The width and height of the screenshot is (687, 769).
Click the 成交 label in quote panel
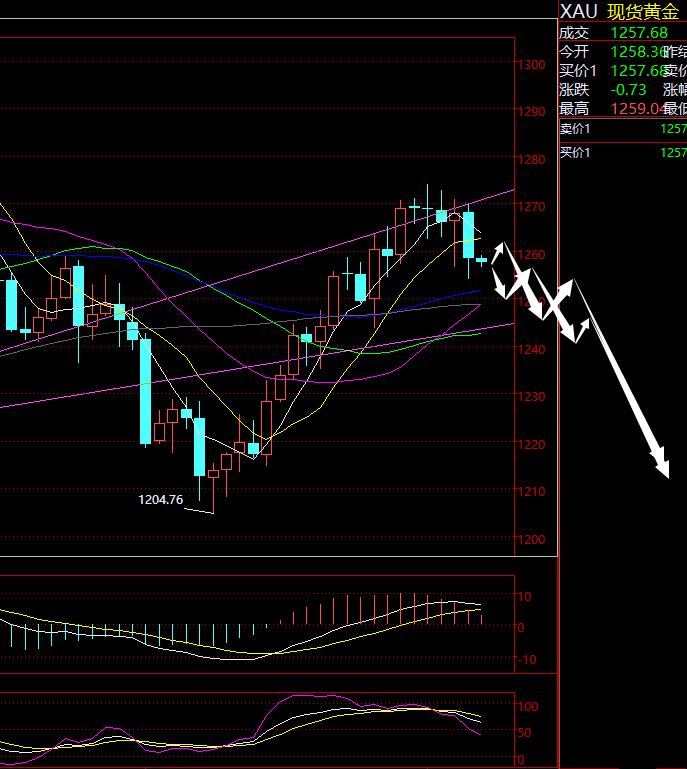[x=574, y=33]
